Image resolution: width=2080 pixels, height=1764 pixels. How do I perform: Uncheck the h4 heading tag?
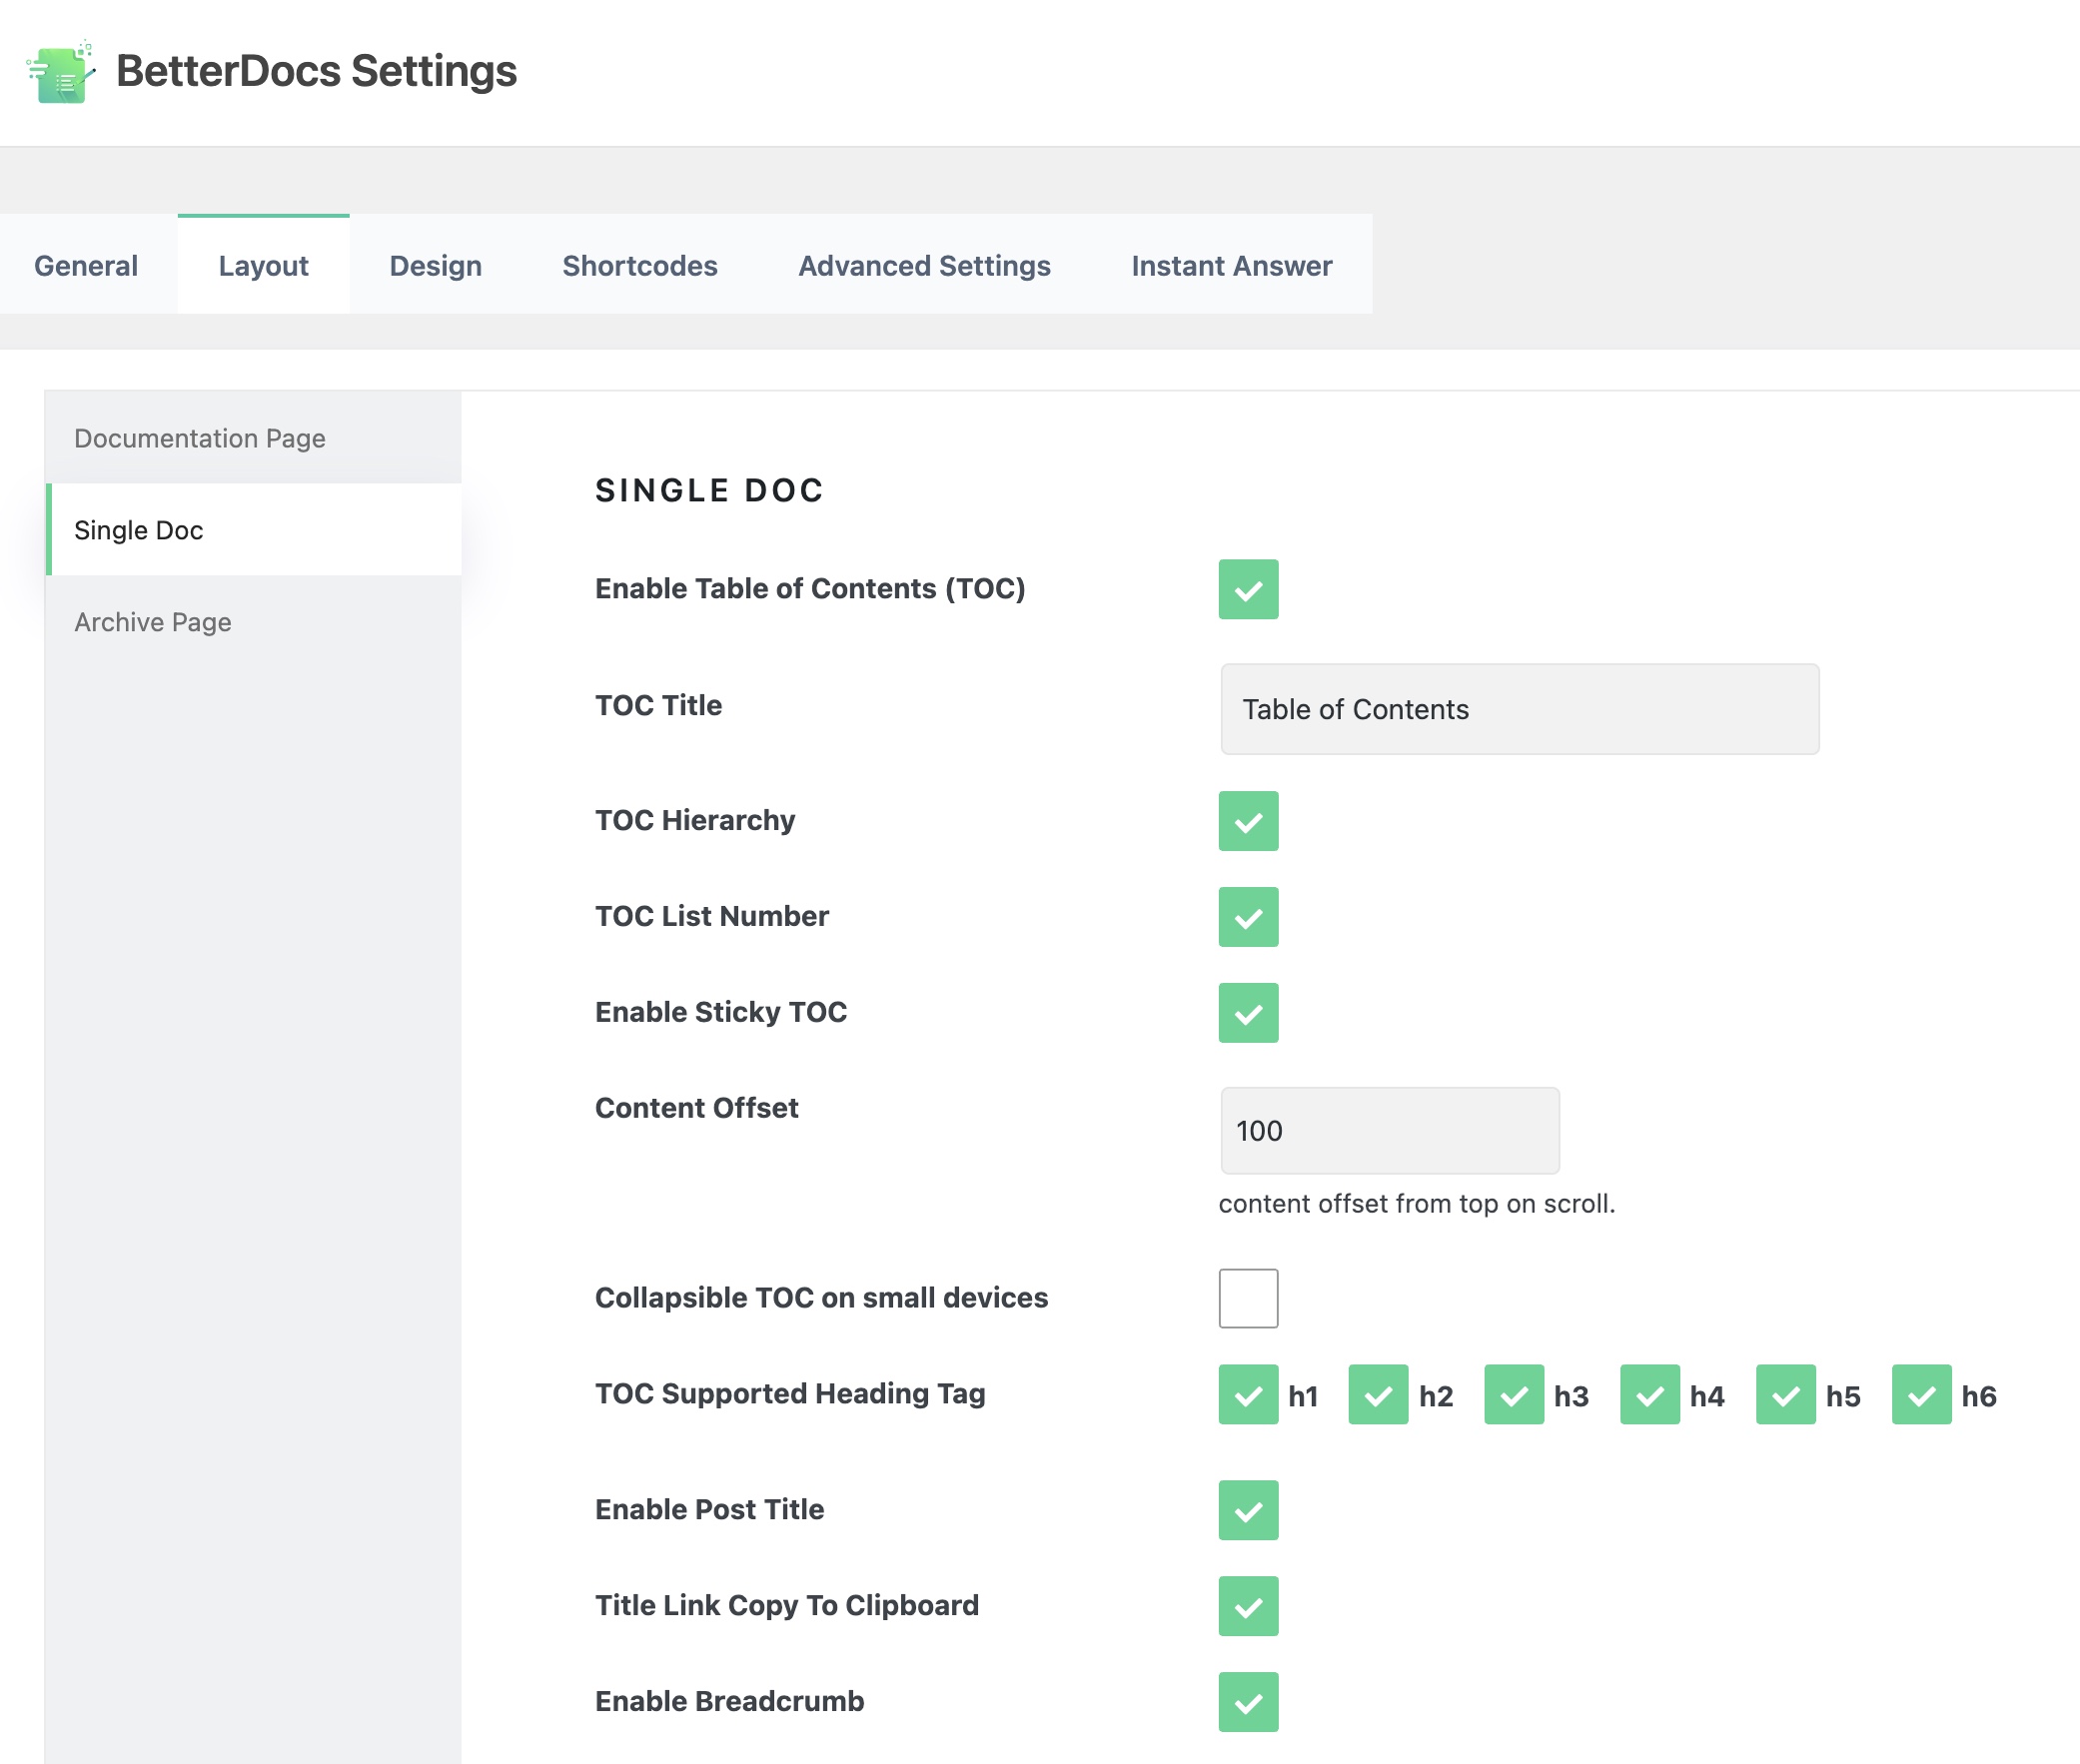click(1650, 1394)
